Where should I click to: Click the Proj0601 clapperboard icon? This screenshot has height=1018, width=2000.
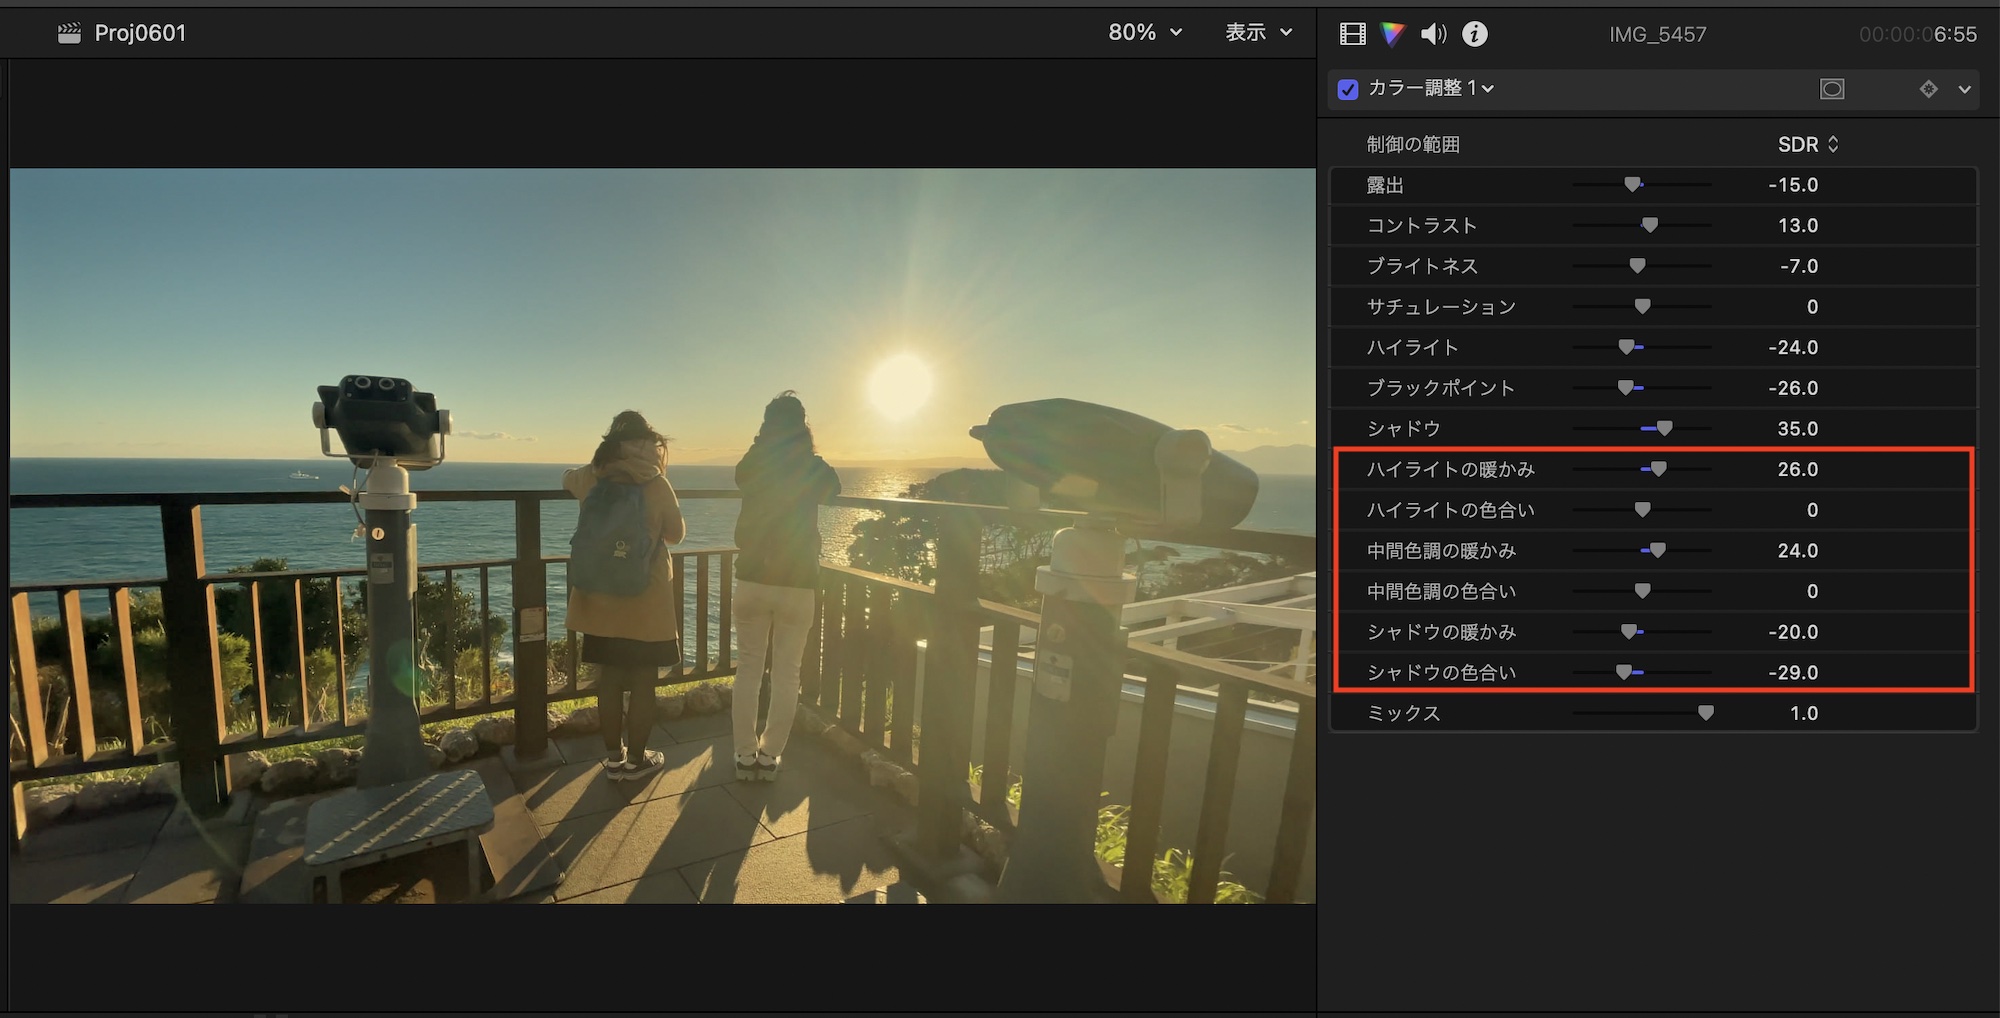click(69, 33)
